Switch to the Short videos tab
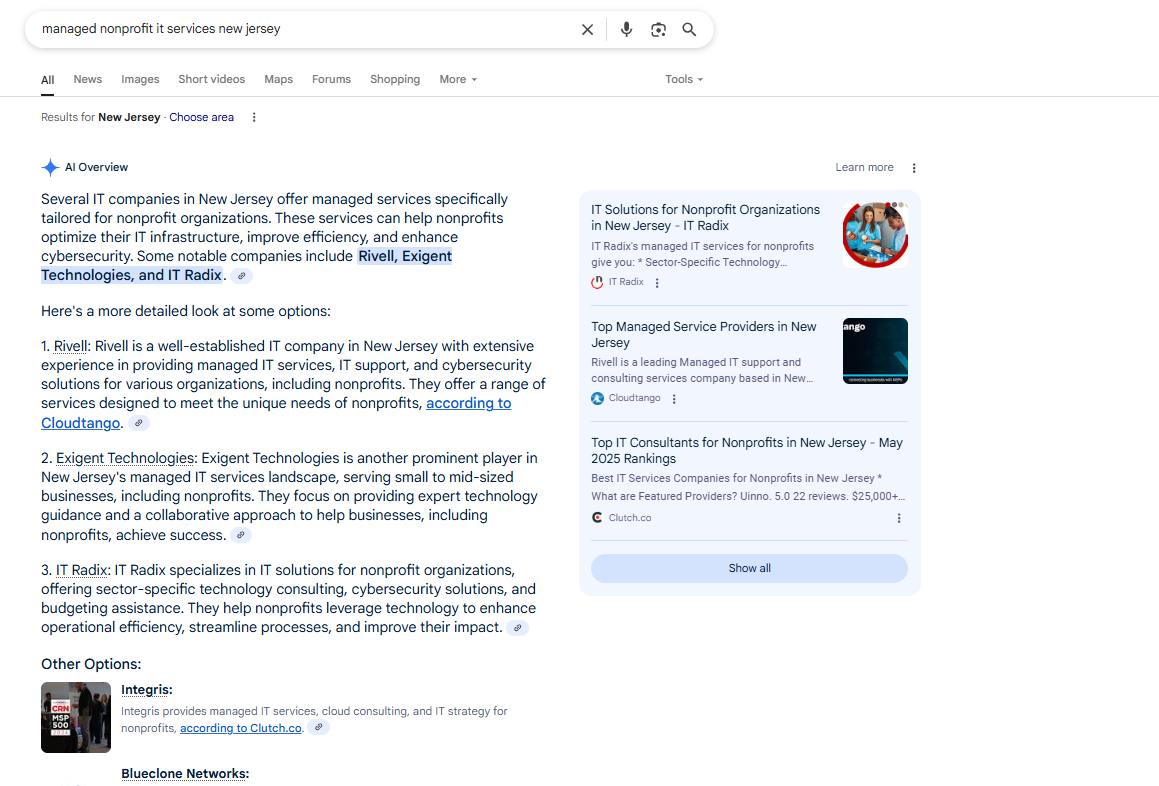1159x786 pixels. tap(211, 79)
